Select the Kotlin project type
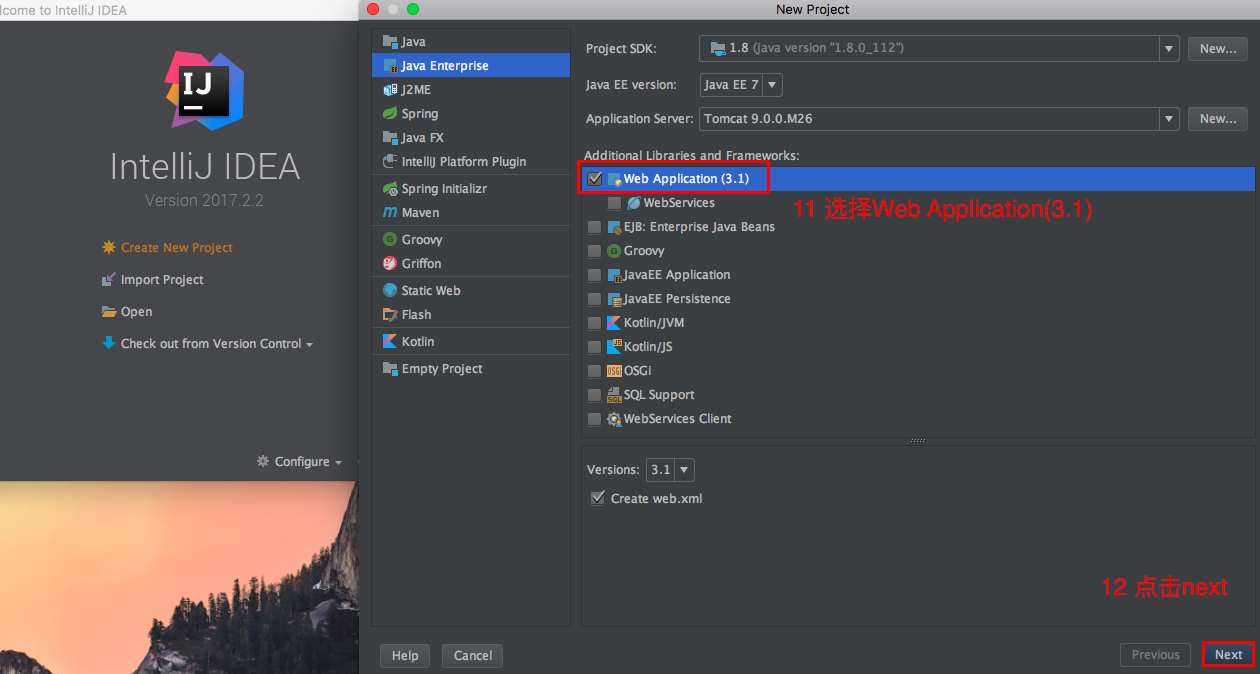1260x674 pixels. (471, 342)
